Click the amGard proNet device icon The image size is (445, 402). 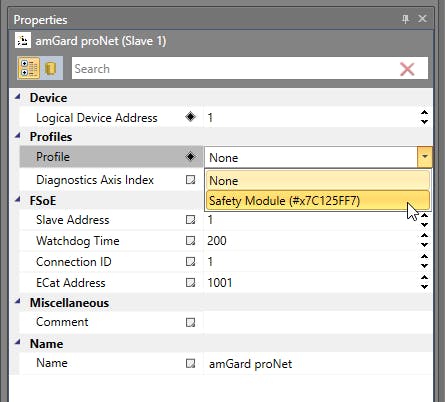[23, 41]
